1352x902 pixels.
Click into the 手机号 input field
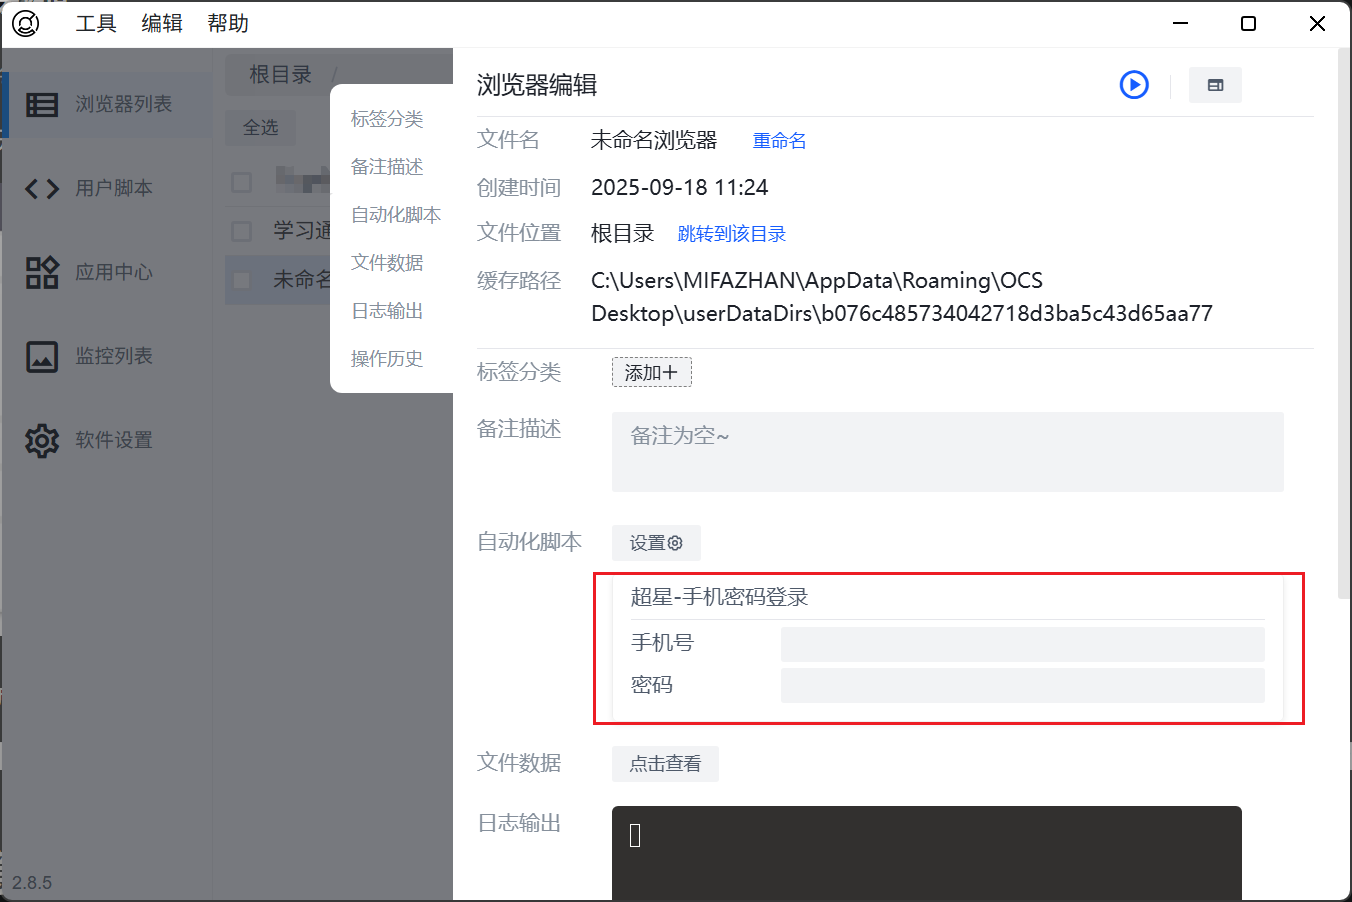click(x=1022, y=644)
